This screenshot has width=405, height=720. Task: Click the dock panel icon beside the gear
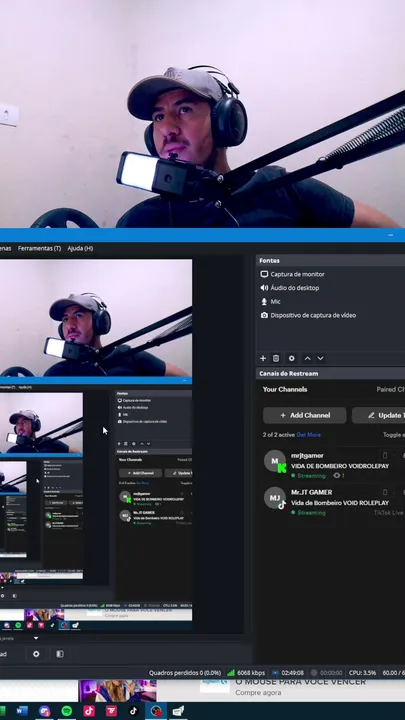(60, 654)
